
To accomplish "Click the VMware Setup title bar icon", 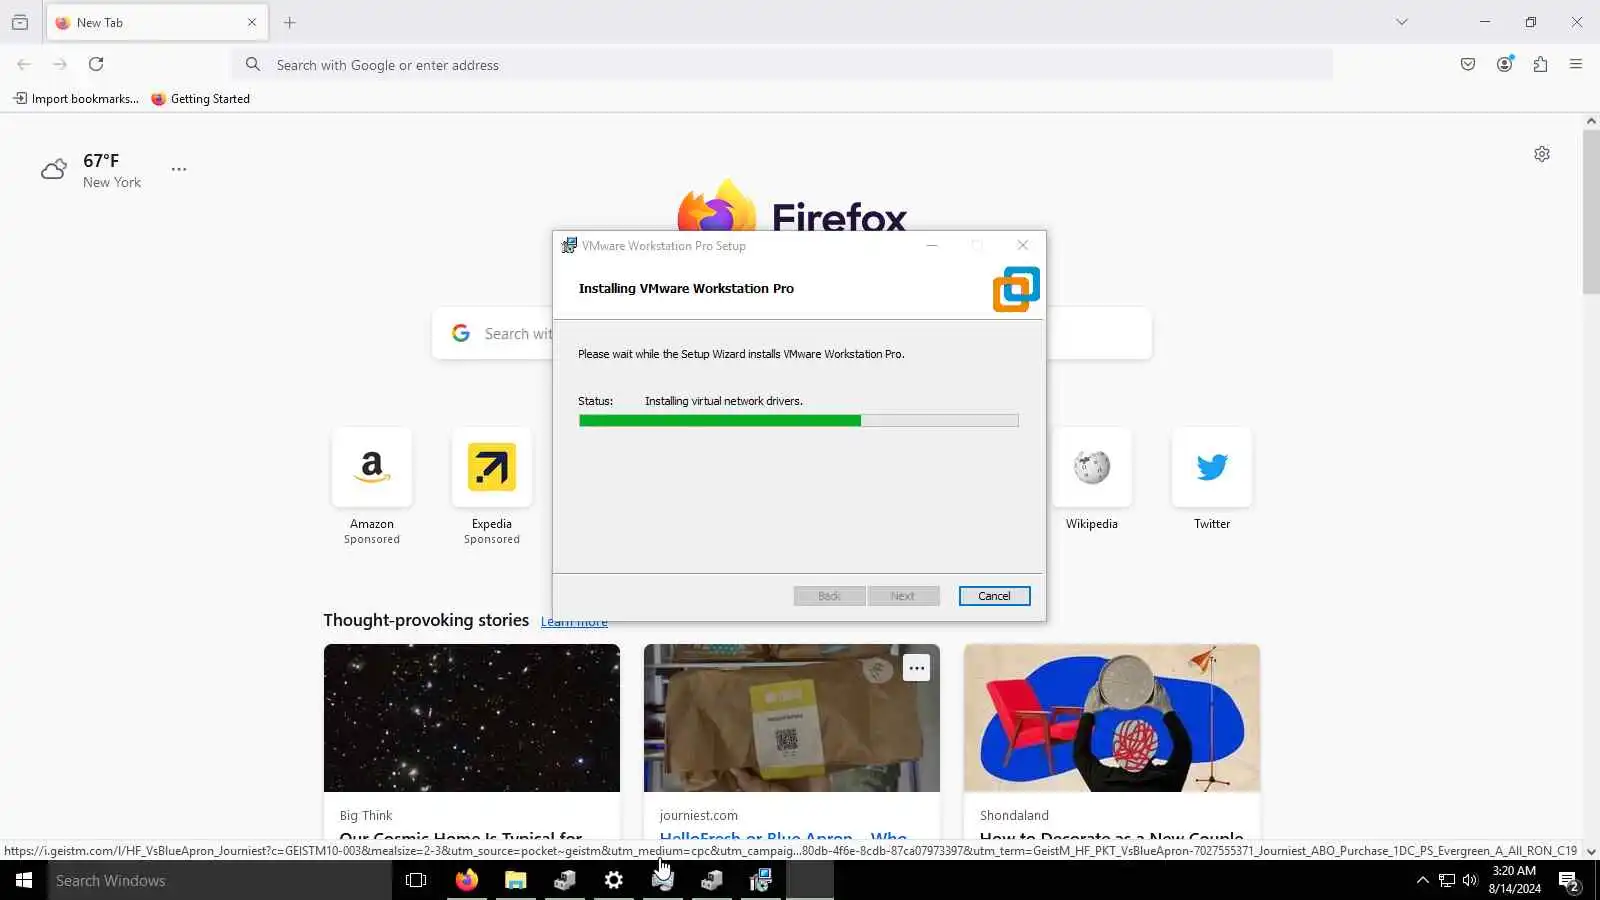I will (x=569, y=246).
